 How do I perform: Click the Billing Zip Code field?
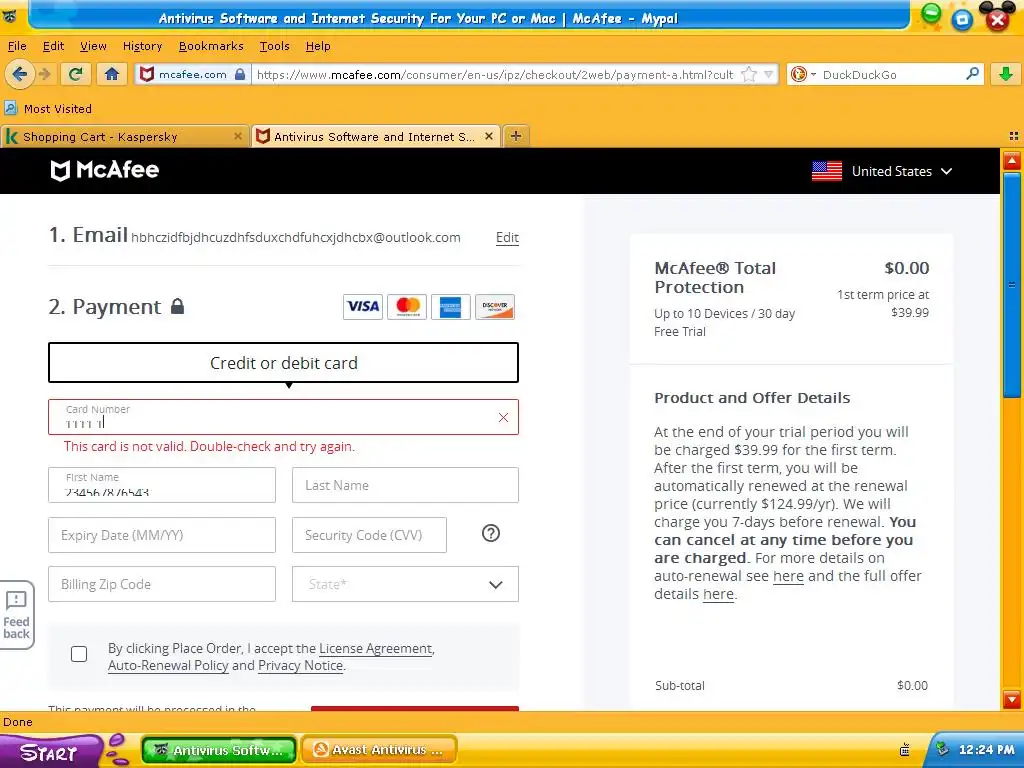(x=162, y=584)
